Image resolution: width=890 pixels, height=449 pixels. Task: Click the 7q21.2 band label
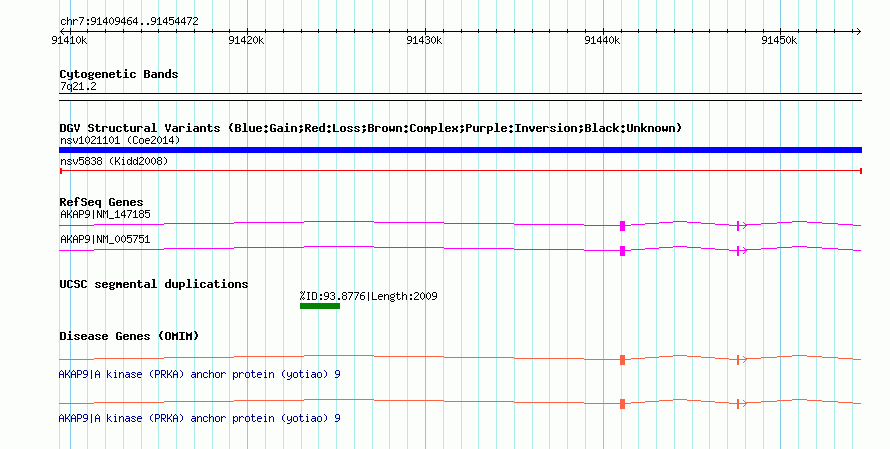point(78,87)
